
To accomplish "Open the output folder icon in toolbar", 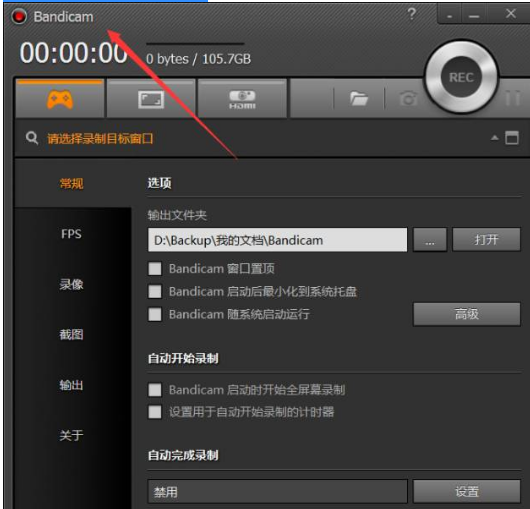I will coord(359,98).
